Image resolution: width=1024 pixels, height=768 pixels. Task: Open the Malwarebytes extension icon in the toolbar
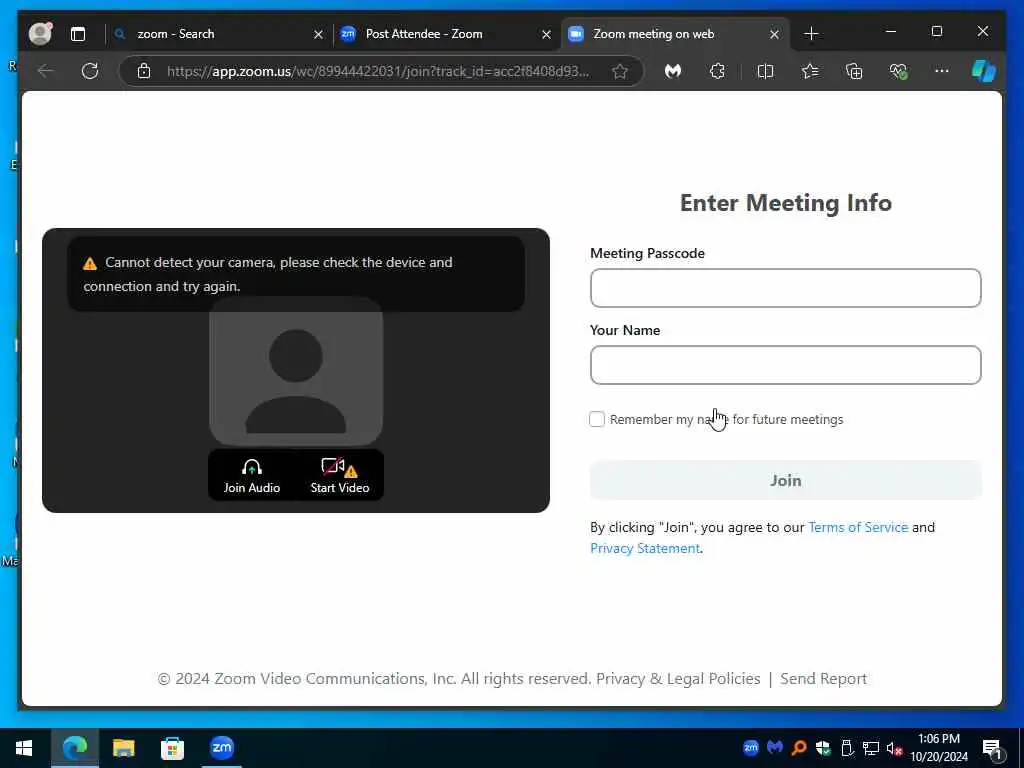click(673, 71)
